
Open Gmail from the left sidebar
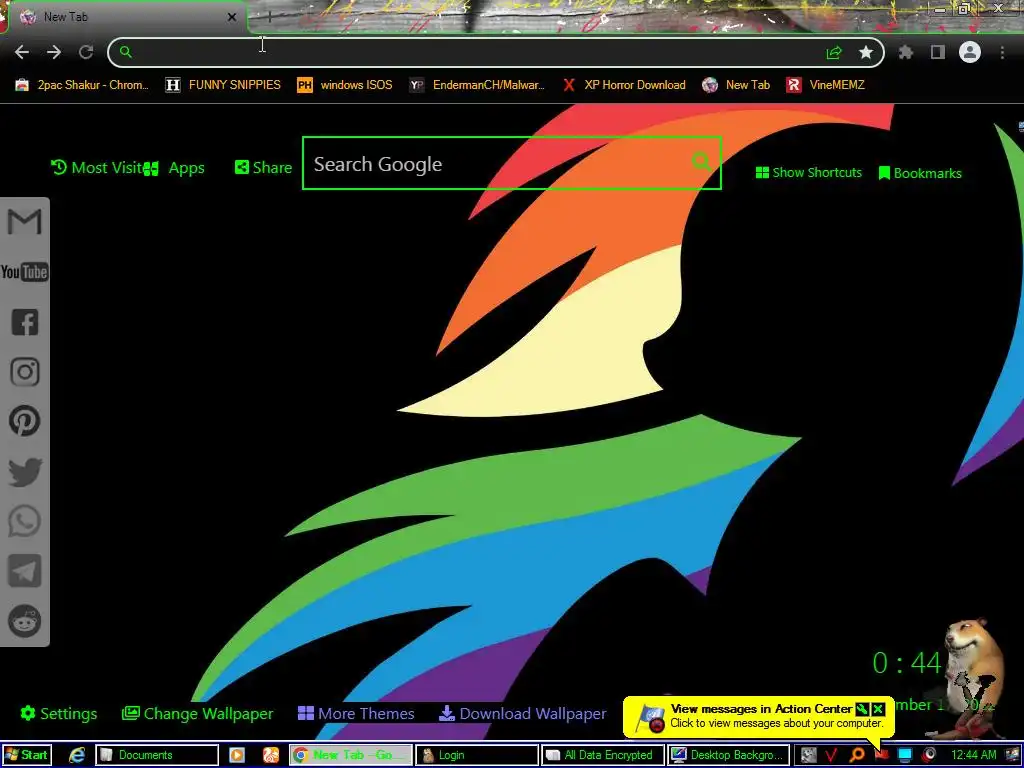click(x=25, y=221)
